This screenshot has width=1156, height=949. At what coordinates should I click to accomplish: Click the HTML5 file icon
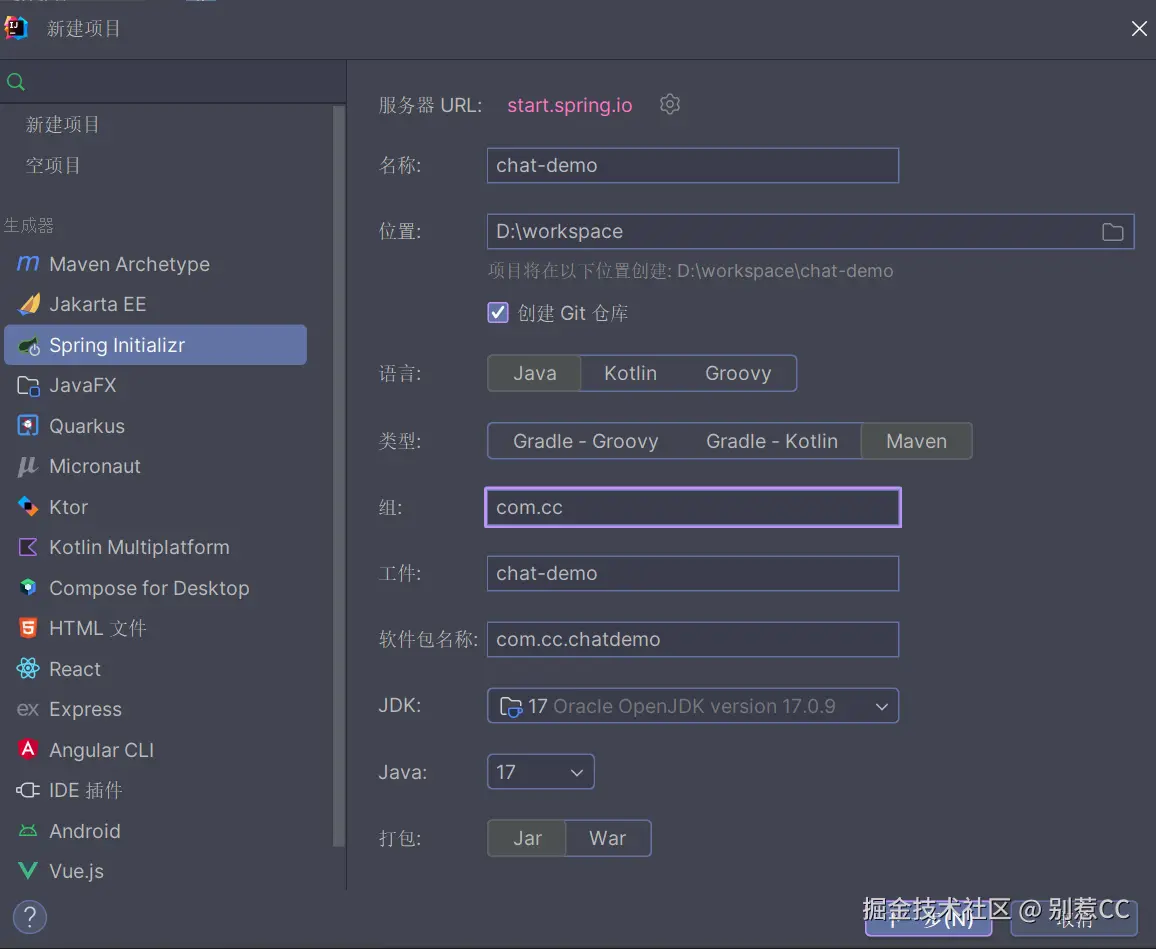click(x=28, y=628)
